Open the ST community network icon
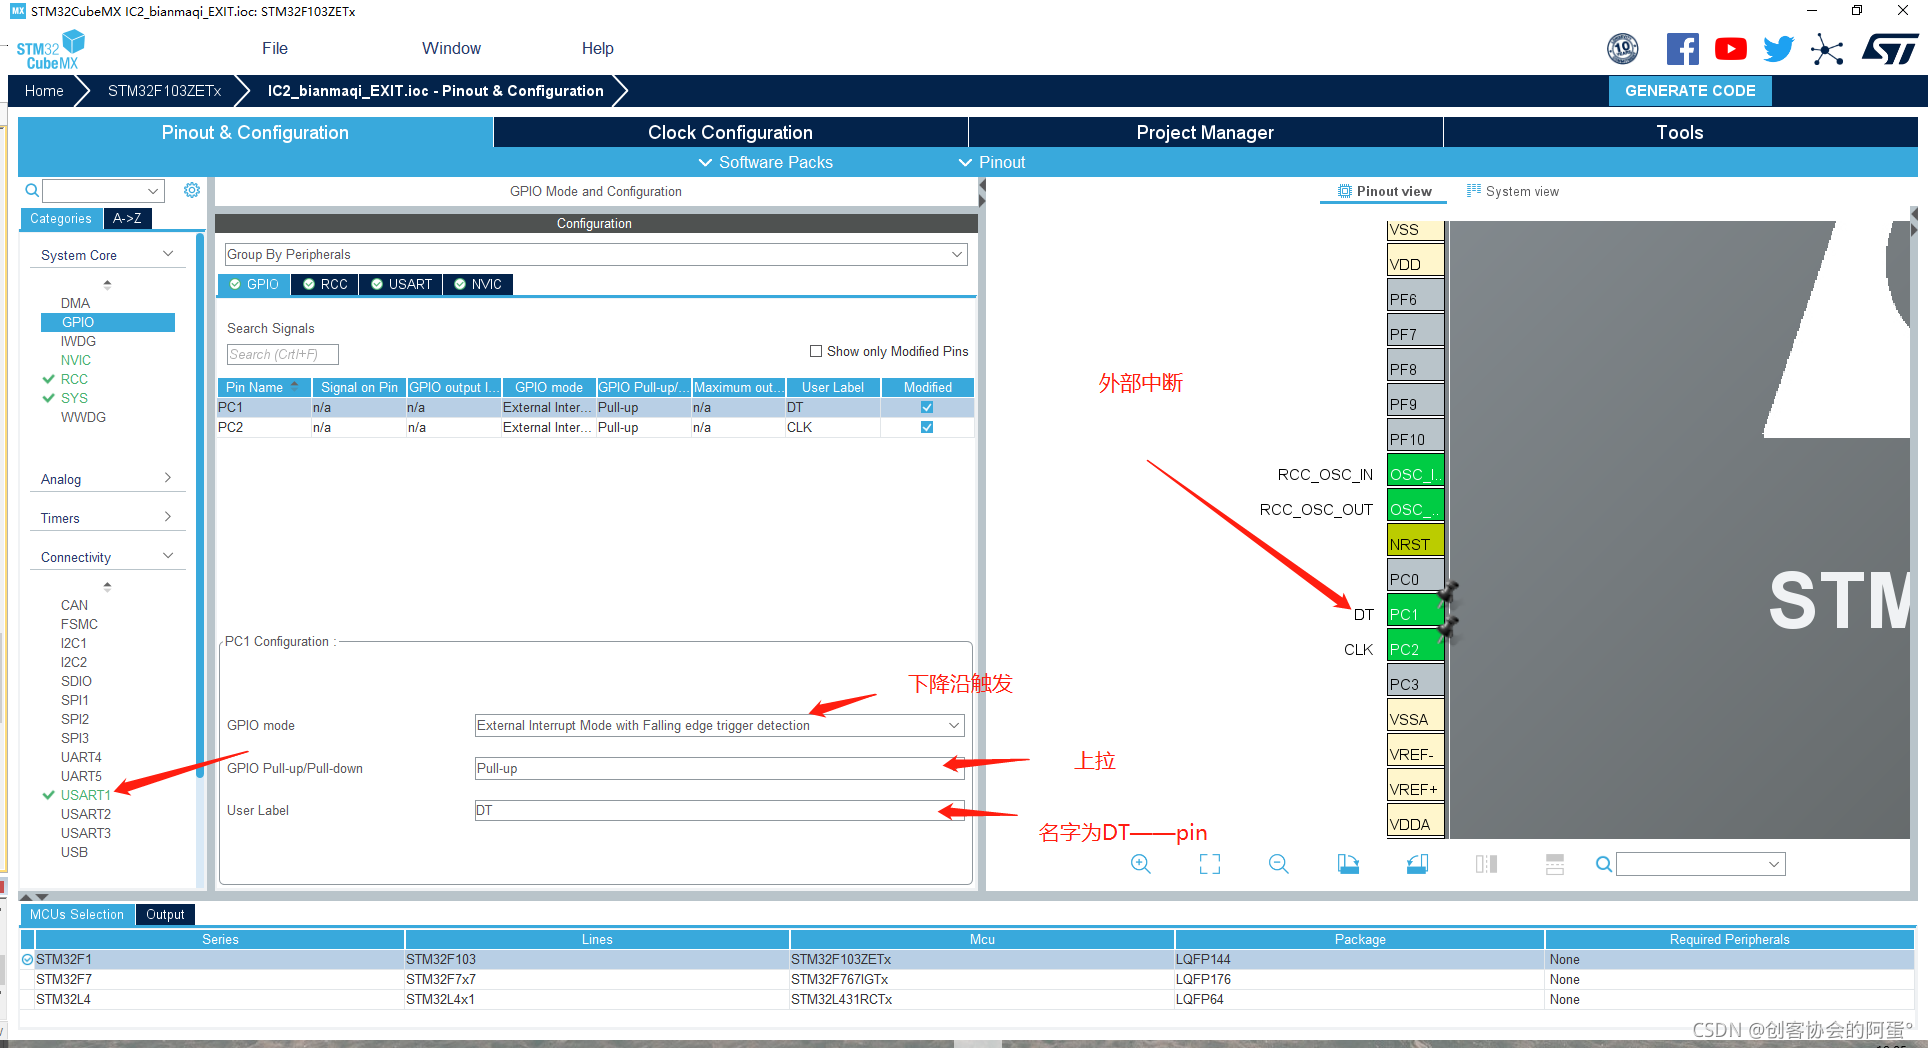This screenshot has width=1928, height=1048. [1827, 49]
